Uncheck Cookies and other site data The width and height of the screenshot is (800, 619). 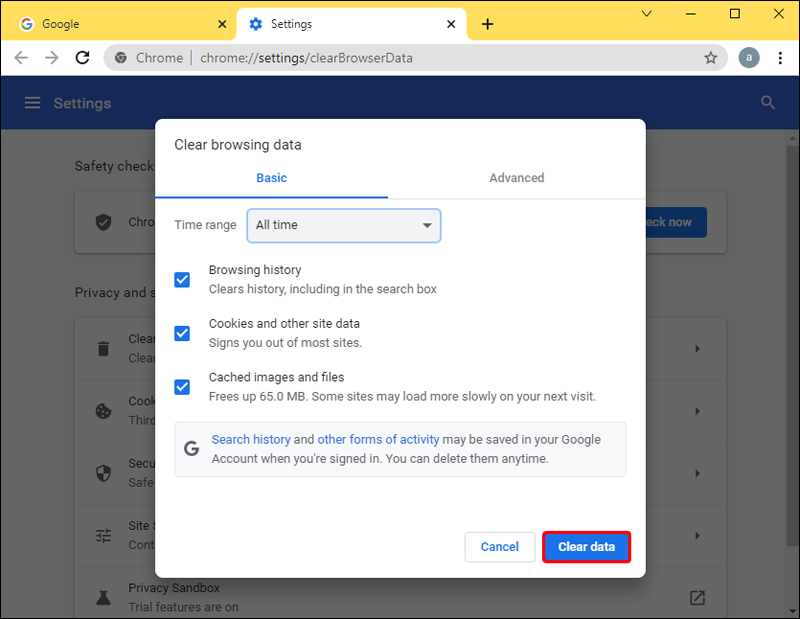click(x=182, y=333)
